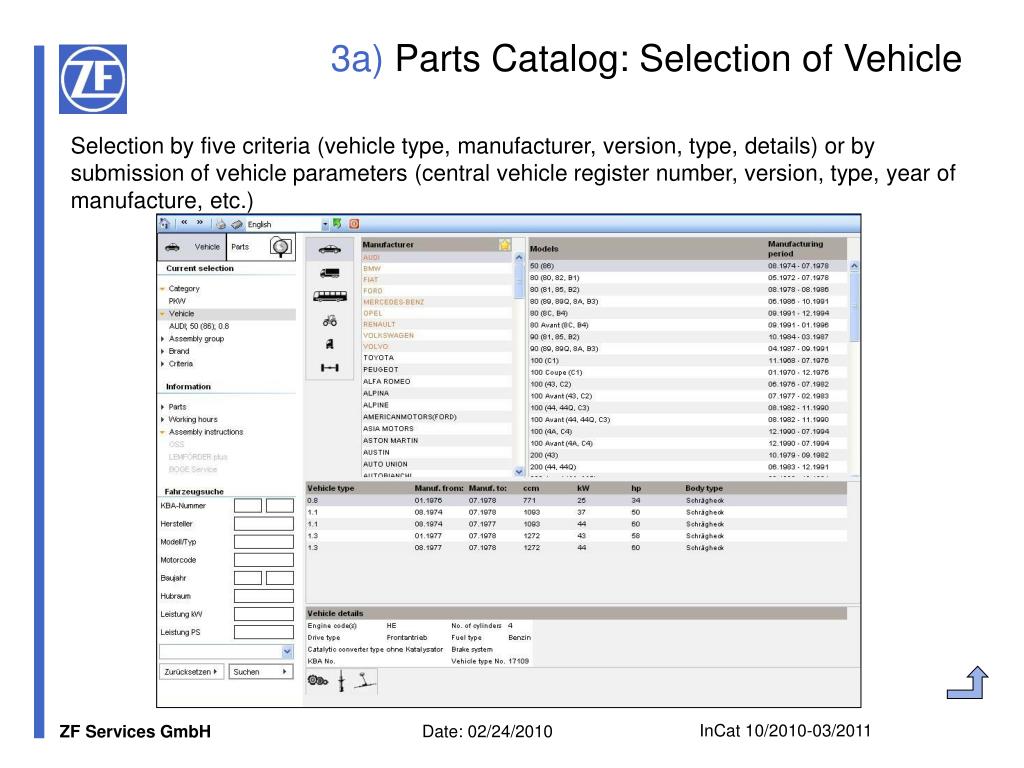Image resolution: width=1024 pixels, height=768 pixels.
Task: Select vehicle type 0.8 row
Action: click(x=577, y=501)
